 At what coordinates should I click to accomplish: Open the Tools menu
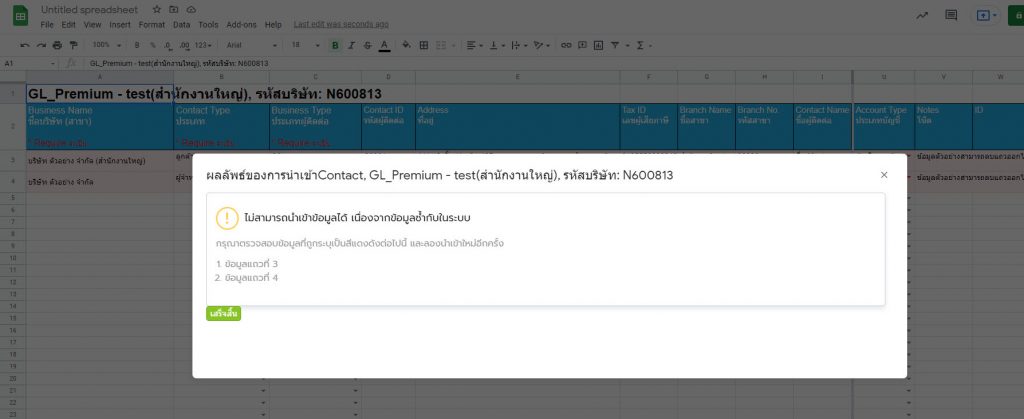click(208, 25)
